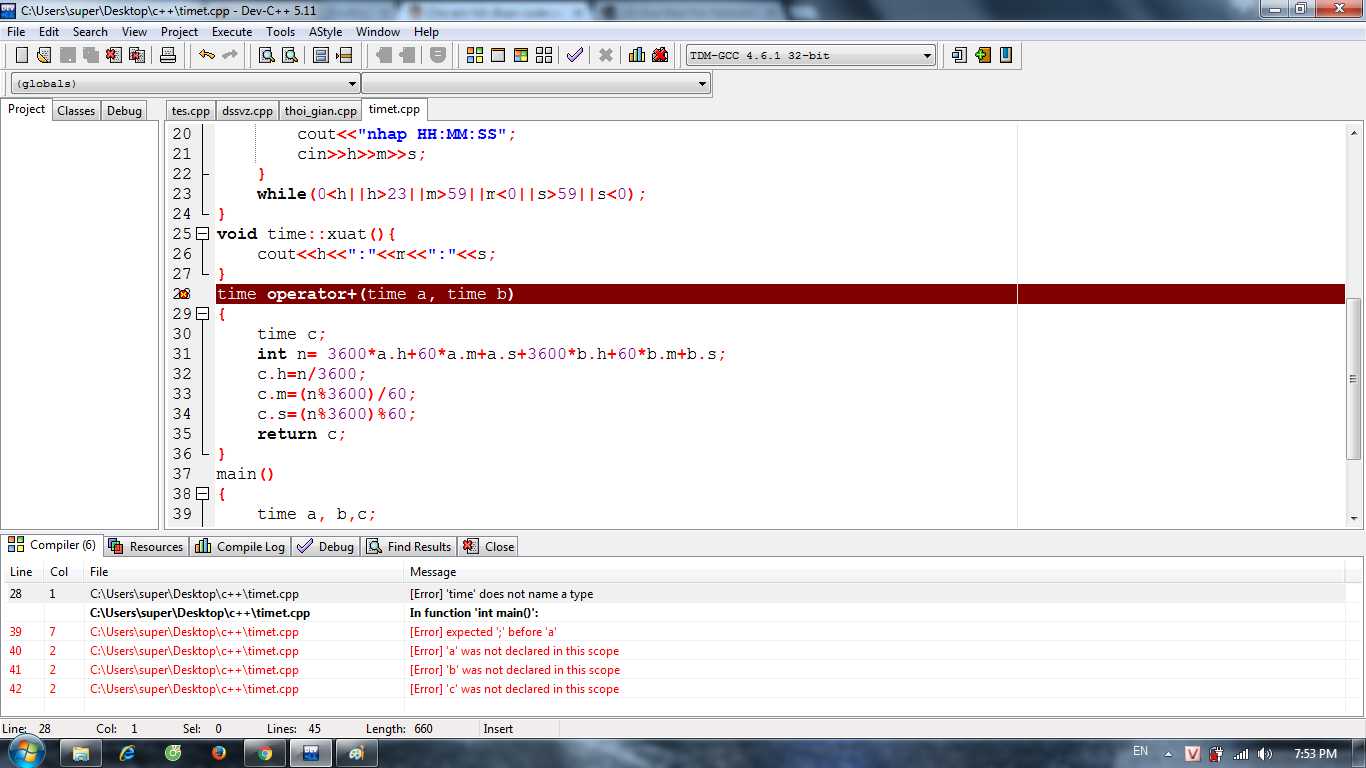
Task: Open the Compile Log tab
Action: [241, 546]
